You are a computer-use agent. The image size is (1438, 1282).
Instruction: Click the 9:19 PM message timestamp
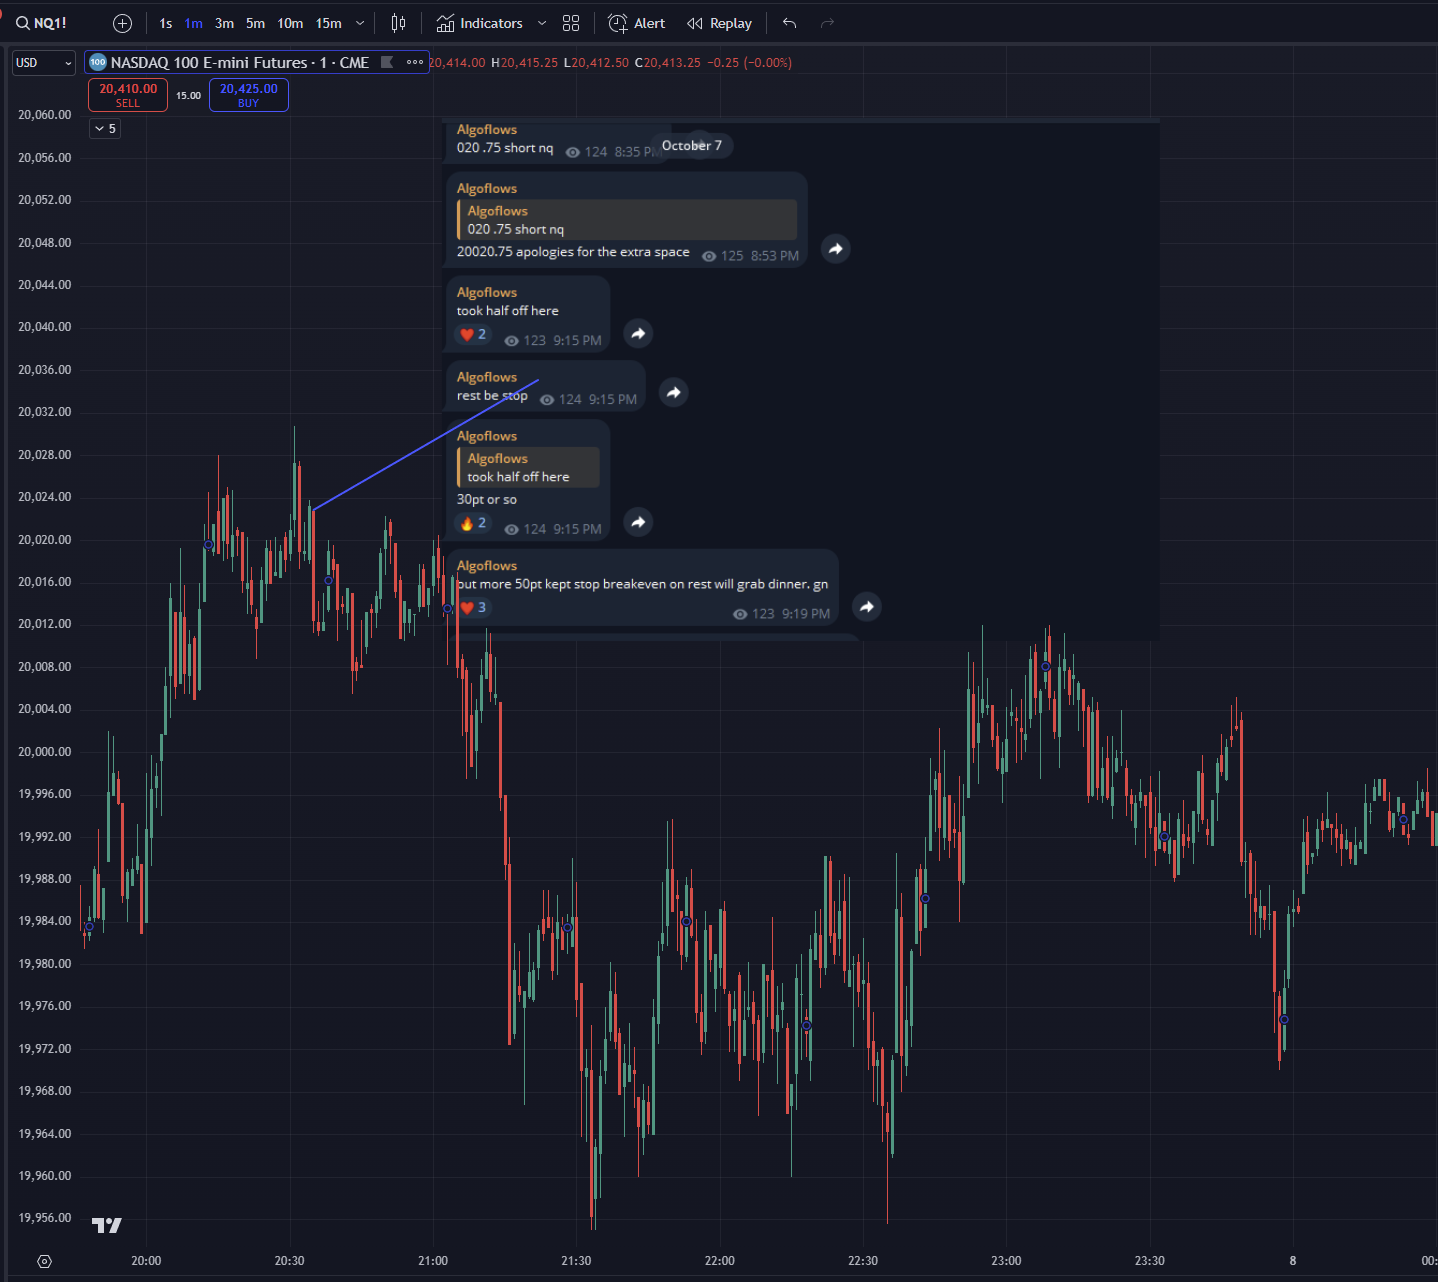[806, 614]
